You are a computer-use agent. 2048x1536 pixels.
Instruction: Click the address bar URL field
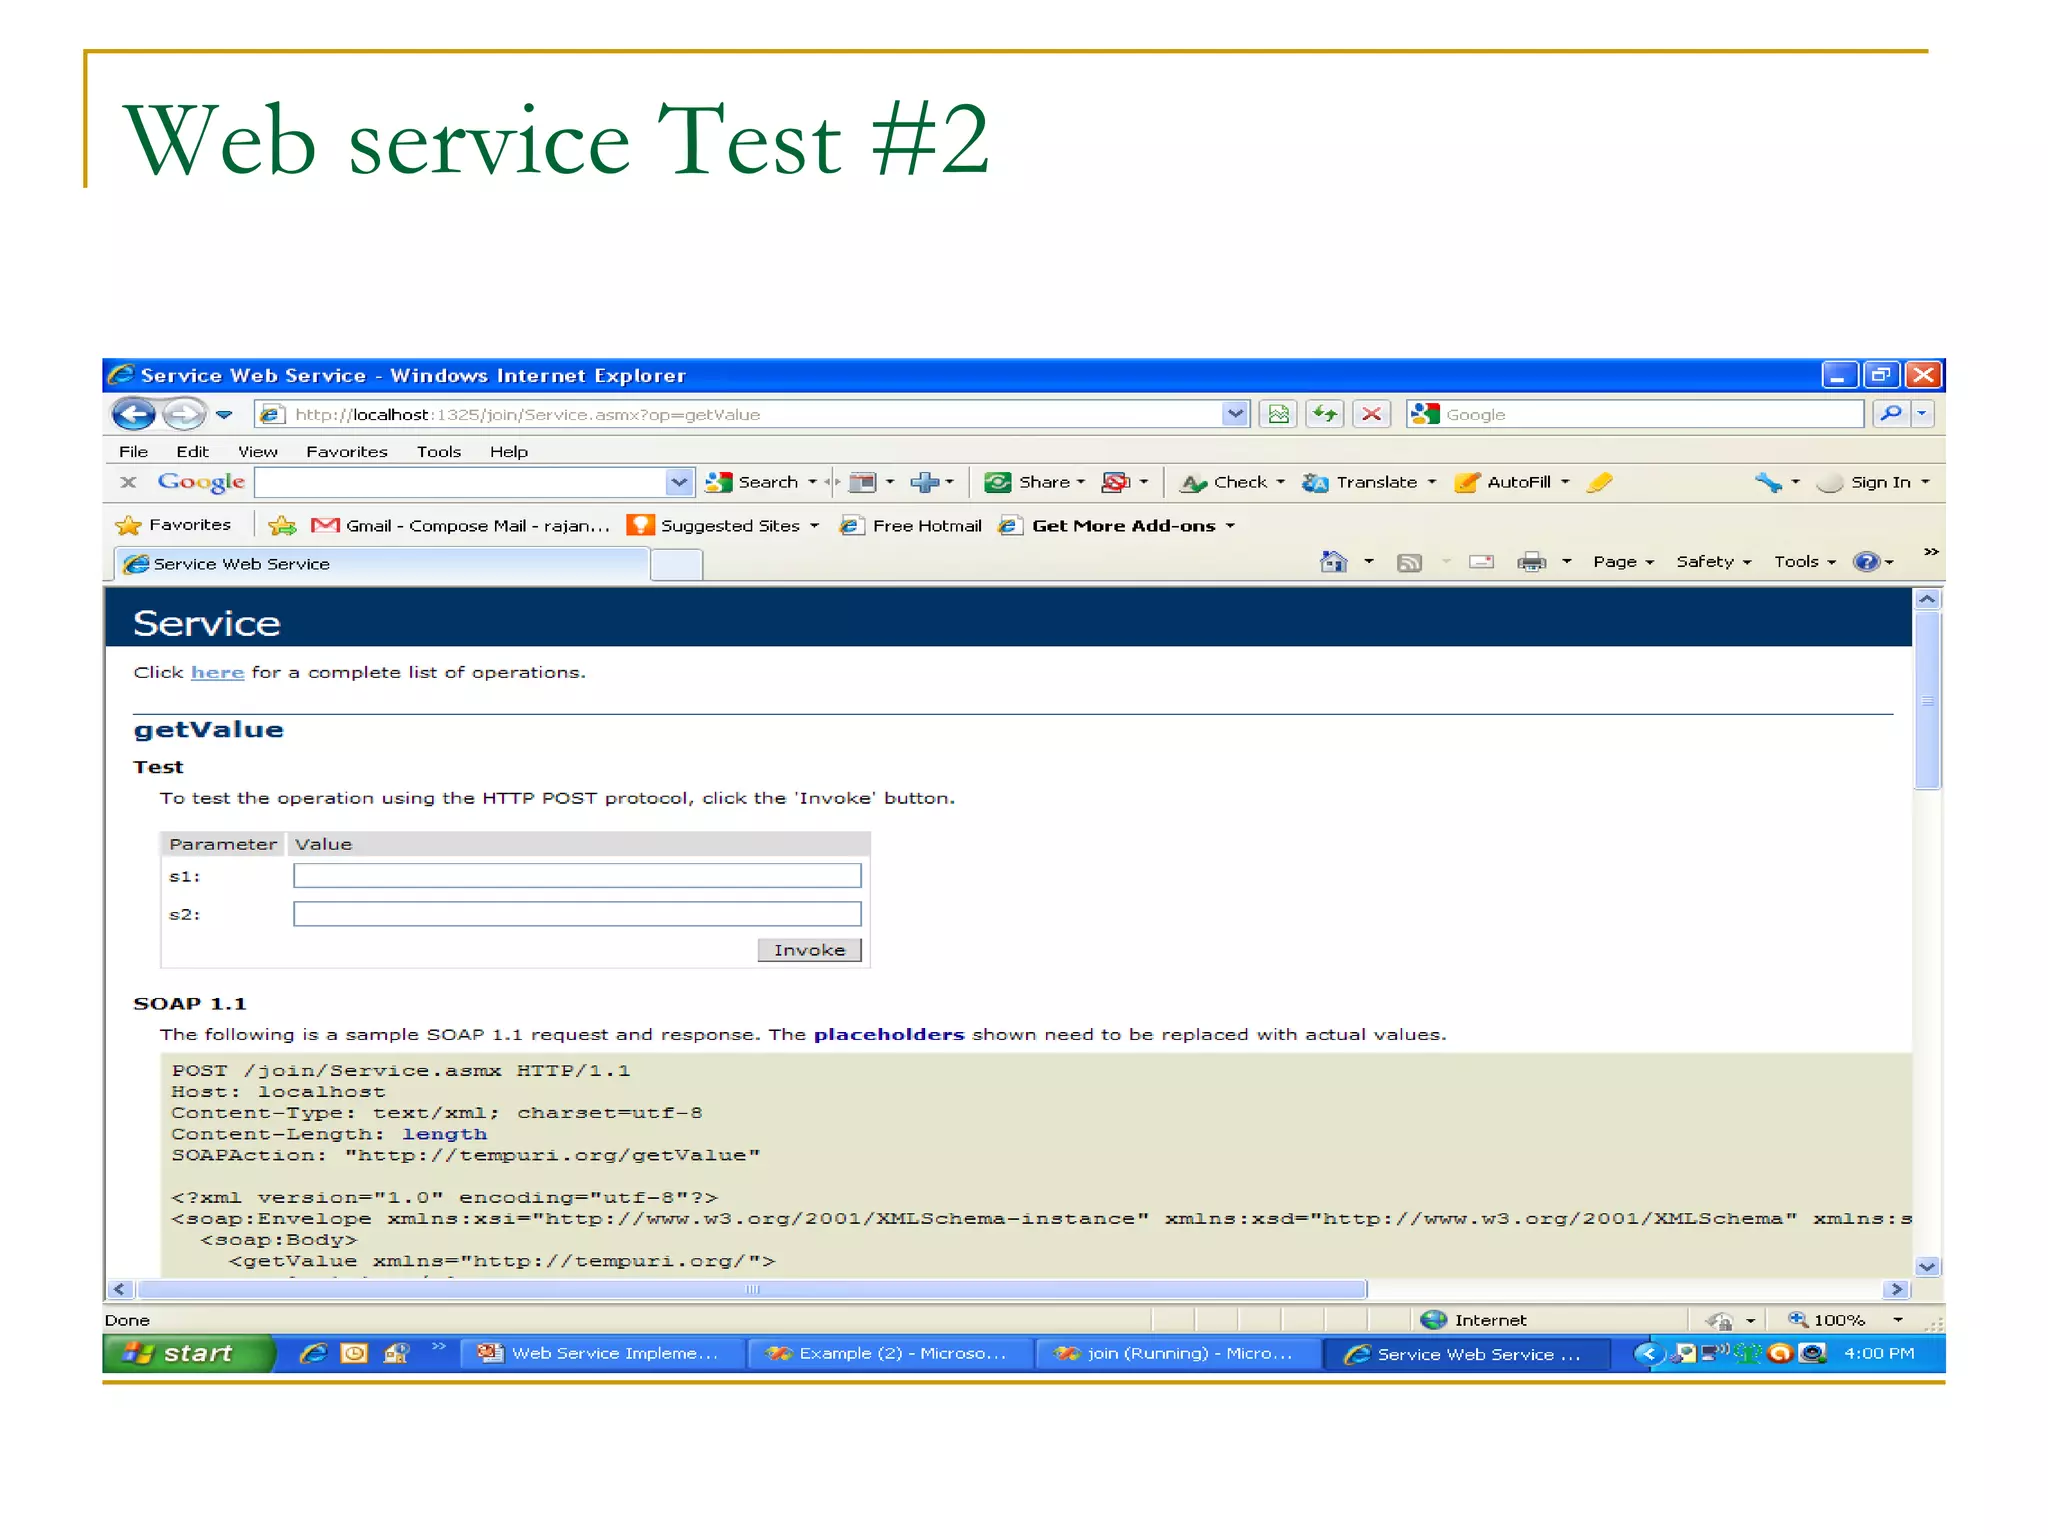(738, 414)
